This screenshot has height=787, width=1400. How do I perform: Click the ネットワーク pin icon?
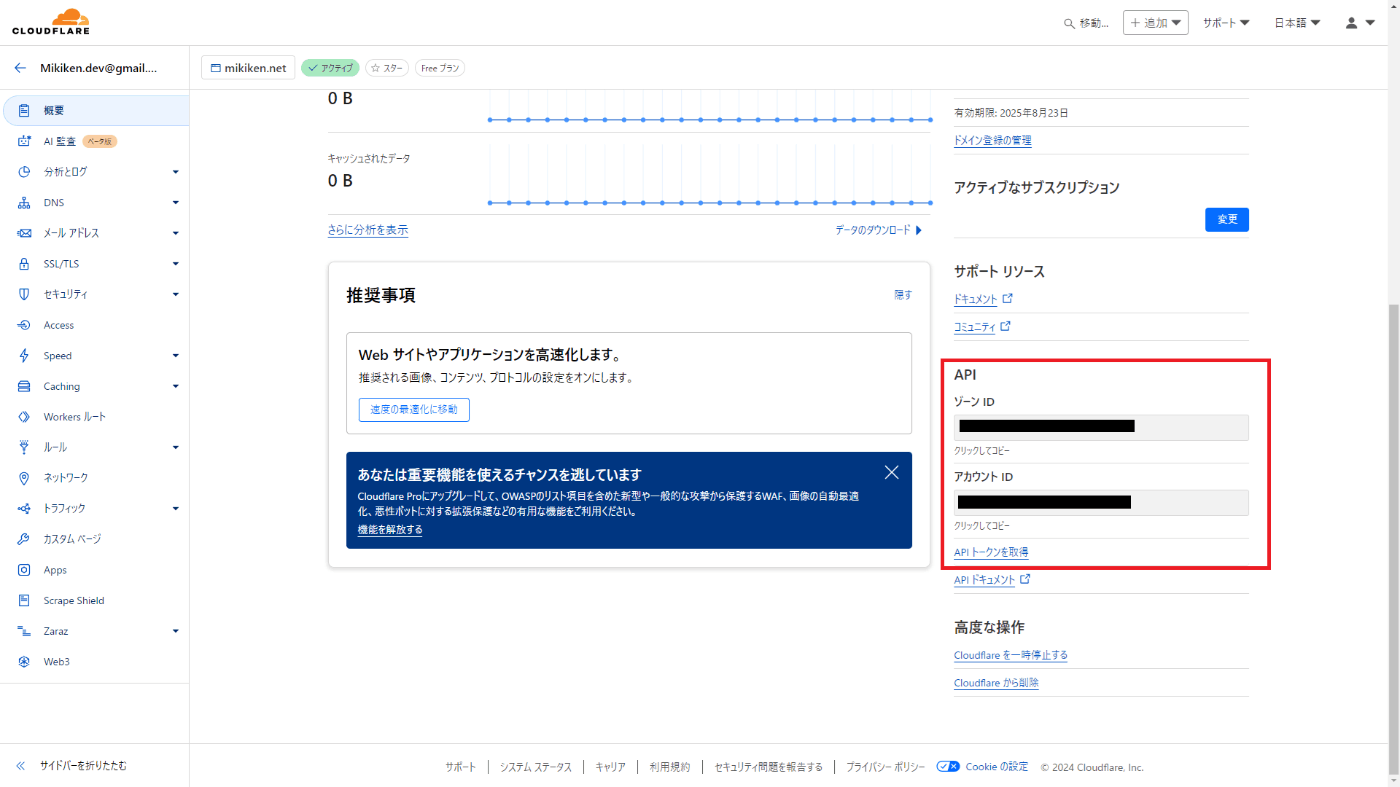click(x=24, y=478)
